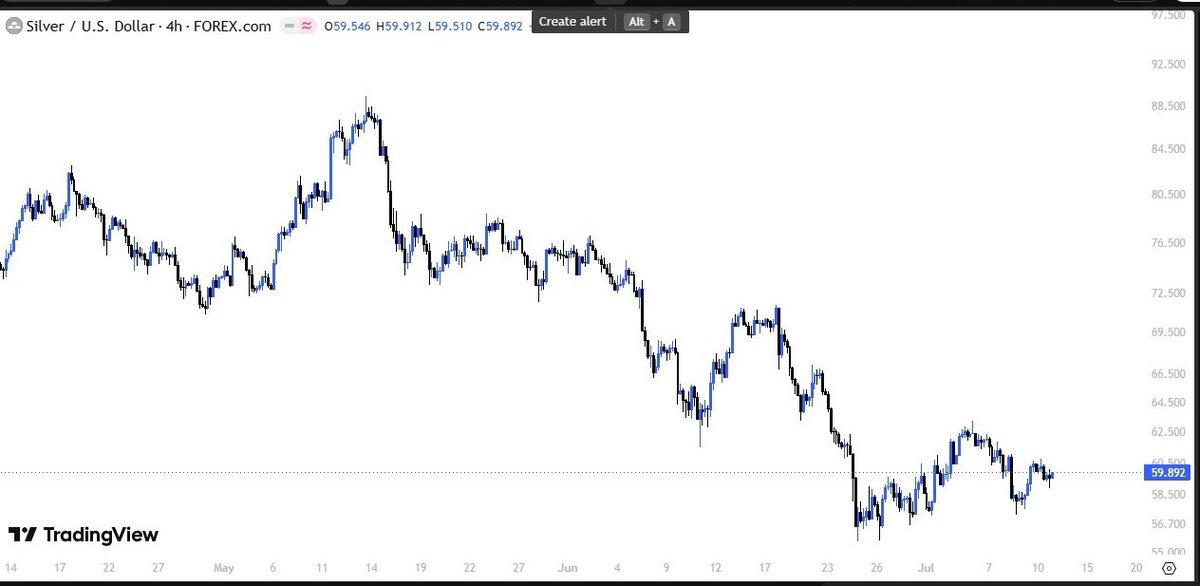This screenshot has height=586, width=1200.
Task: Click date 23 on the time axis
Action: point(828,568)
